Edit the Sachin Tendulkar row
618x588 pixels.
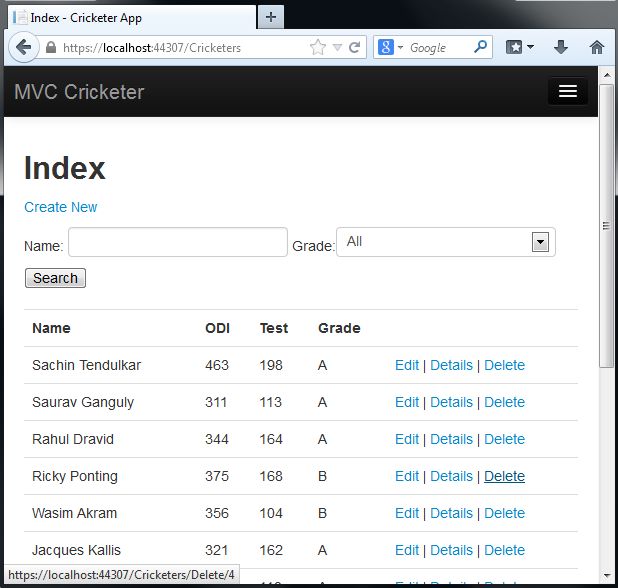[x=407, y=365]
